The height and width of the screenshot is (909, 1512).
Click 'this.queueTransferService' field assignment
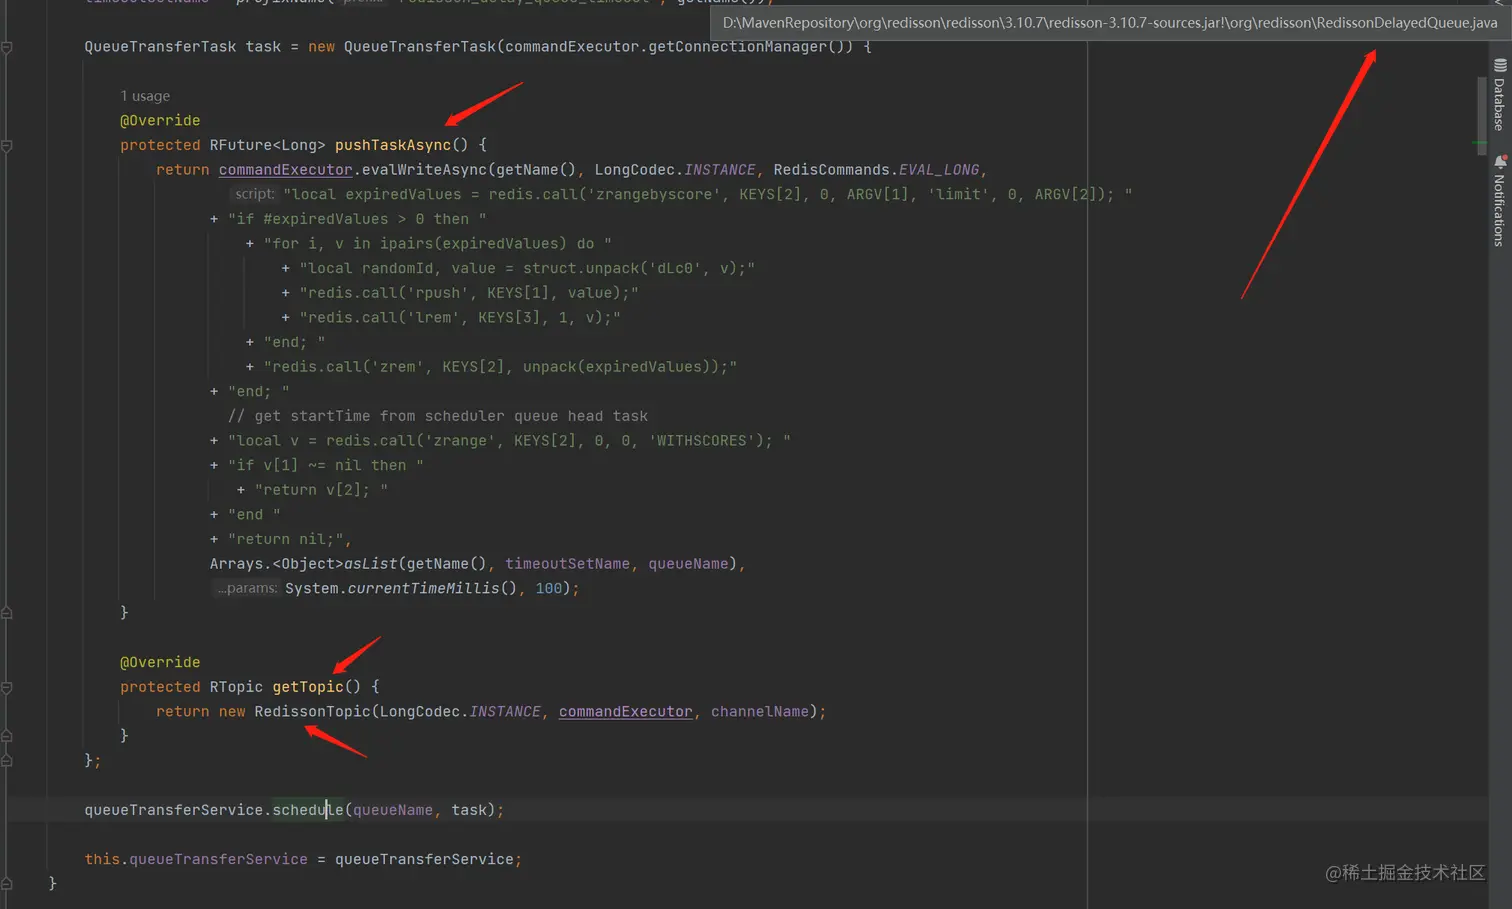click(x=196, y=859)
